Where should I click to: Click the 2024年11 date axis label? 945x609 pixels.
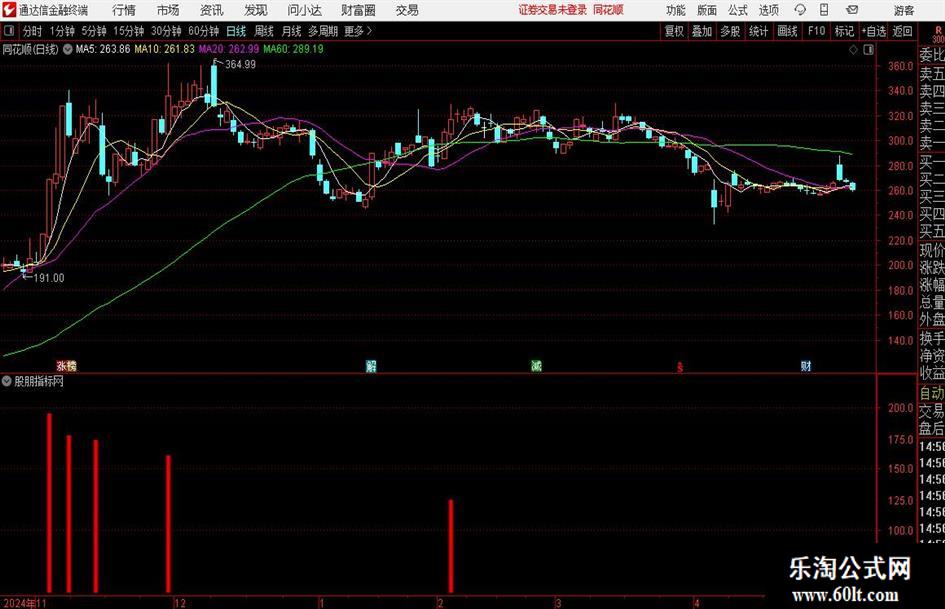25,603
